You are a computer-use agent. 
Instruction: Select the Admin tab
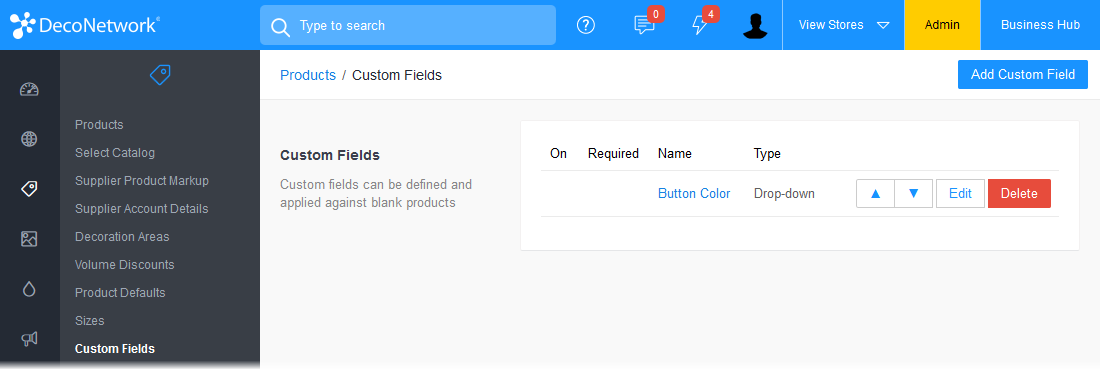[942, 25]
